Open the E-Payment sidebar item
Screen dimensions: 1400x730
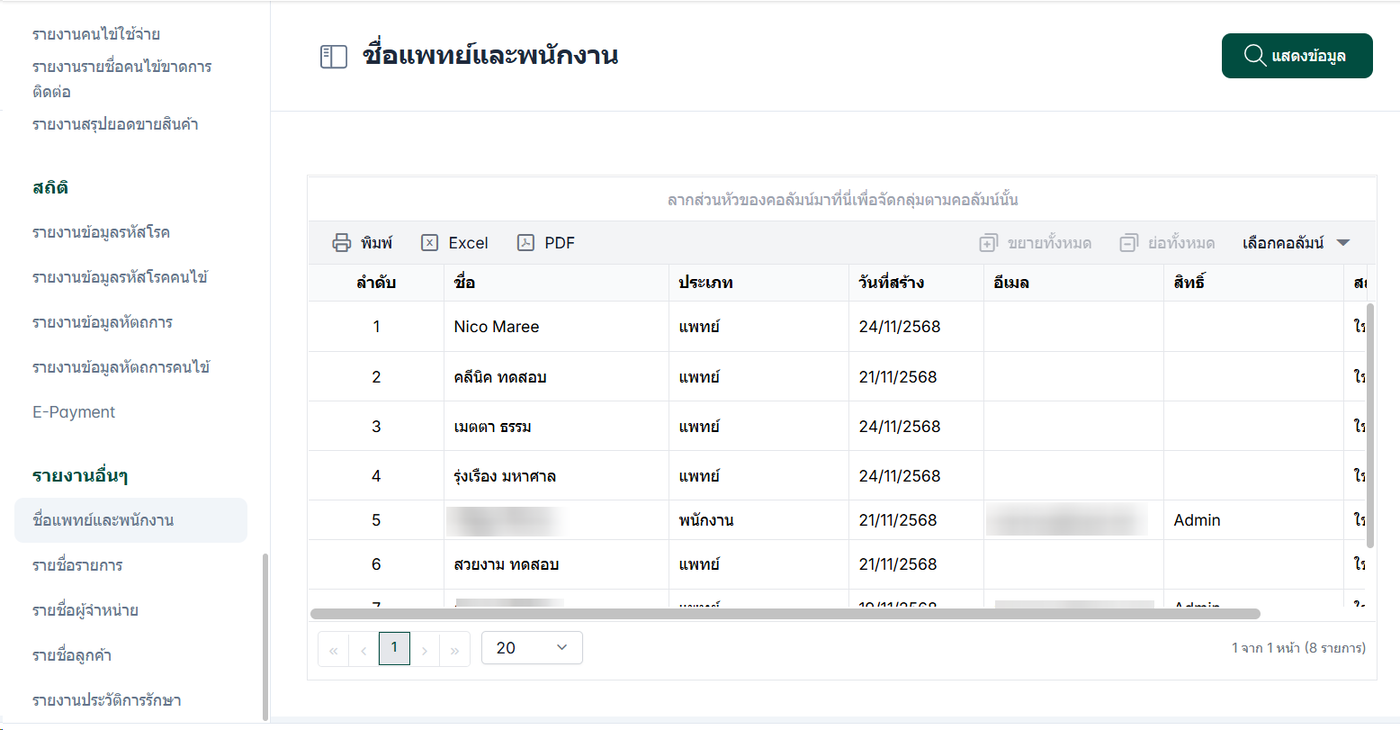(73, 412)
